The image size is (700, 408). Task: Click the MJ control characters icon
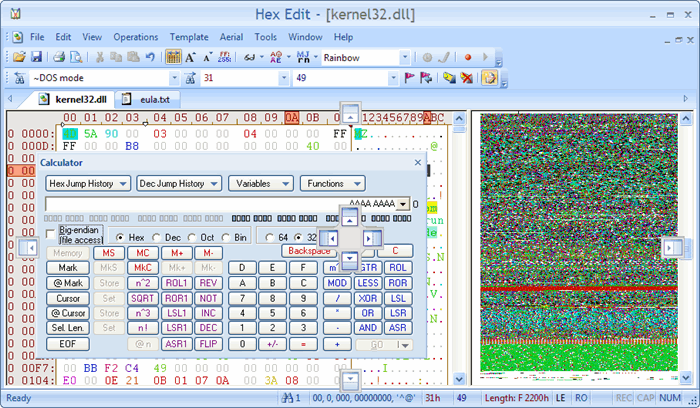303,57
